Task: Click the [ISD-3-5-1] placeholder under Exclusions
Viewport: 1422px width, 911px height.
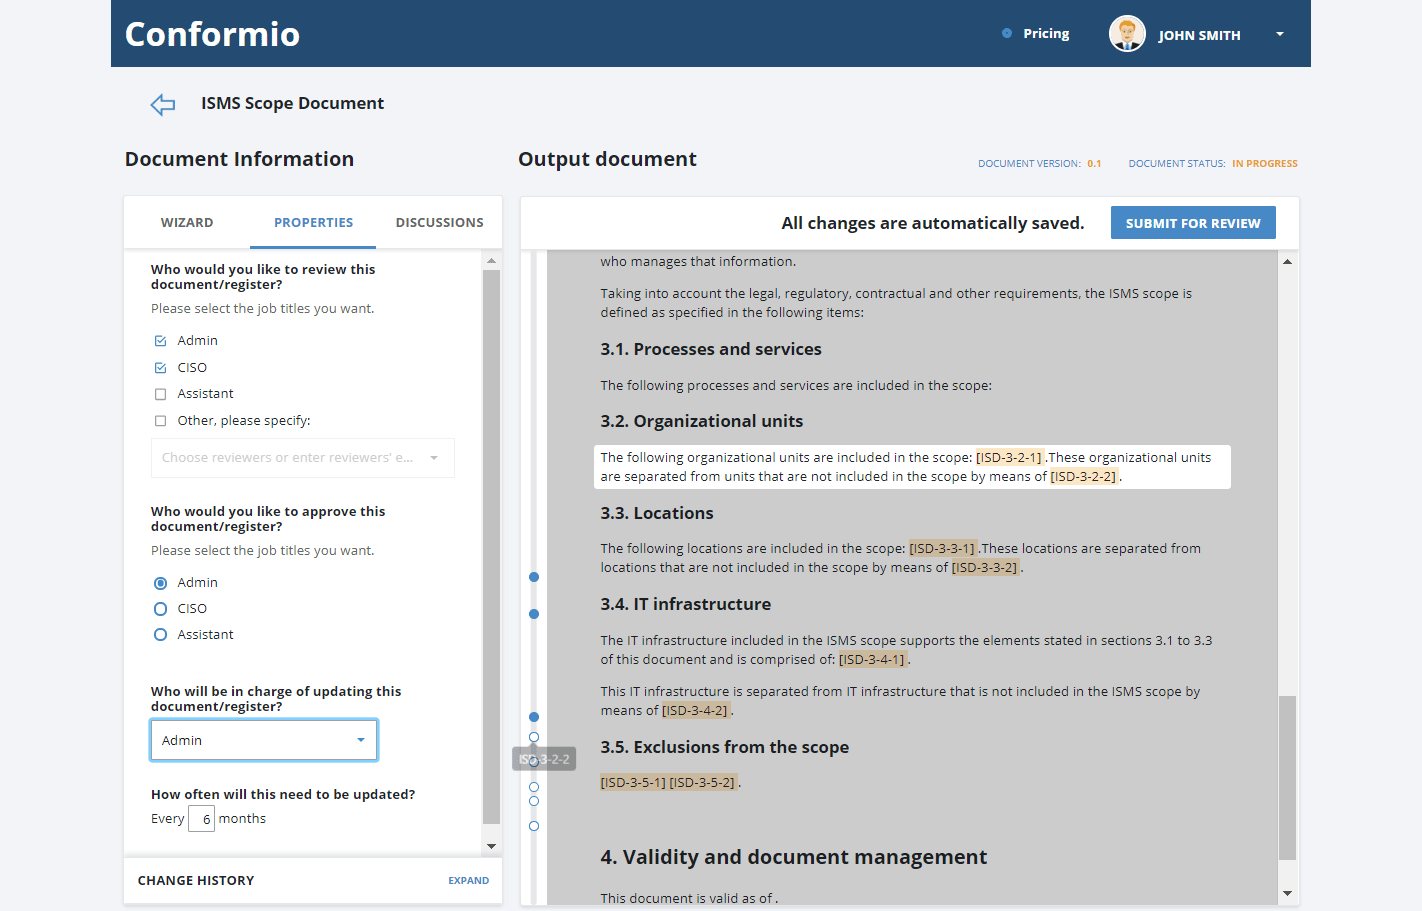Action: (633, 783)
